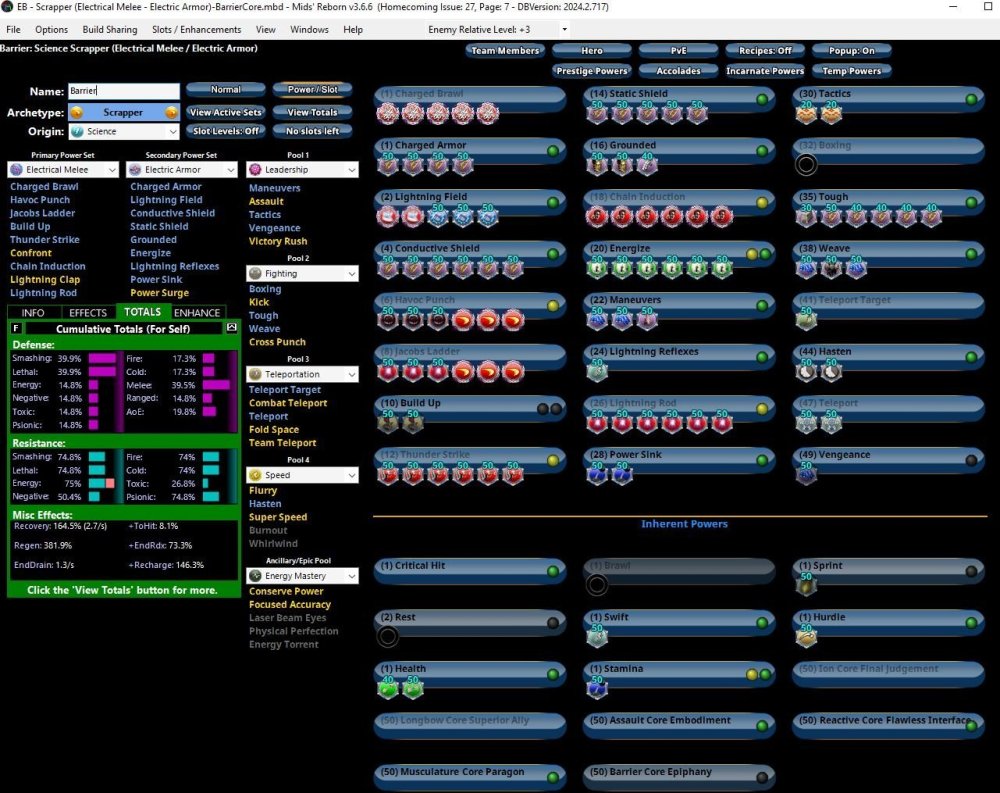Click the View Totals button

(x=312, y=112)
